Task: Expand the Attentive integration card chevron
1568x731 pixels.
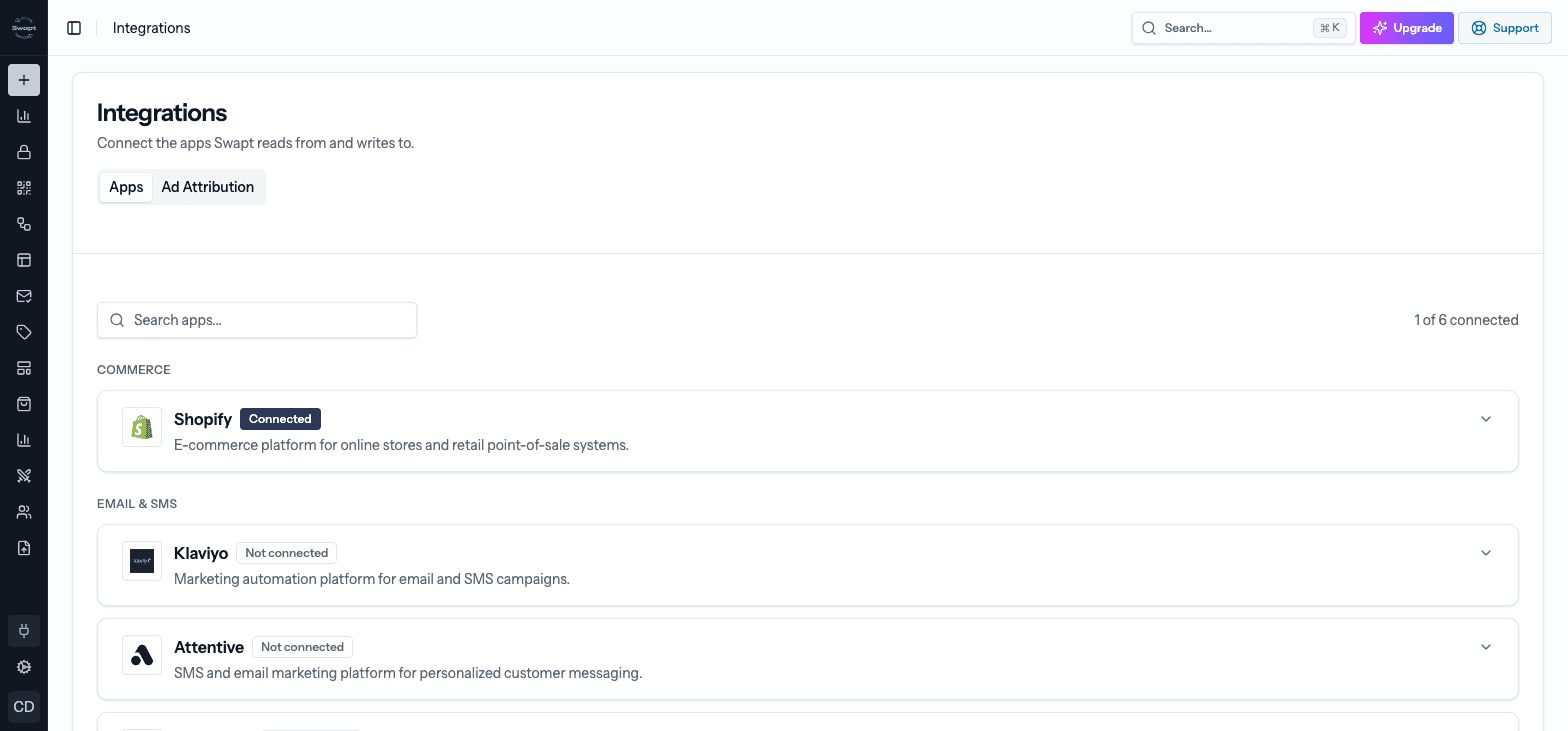Action: coord(1486,647)
